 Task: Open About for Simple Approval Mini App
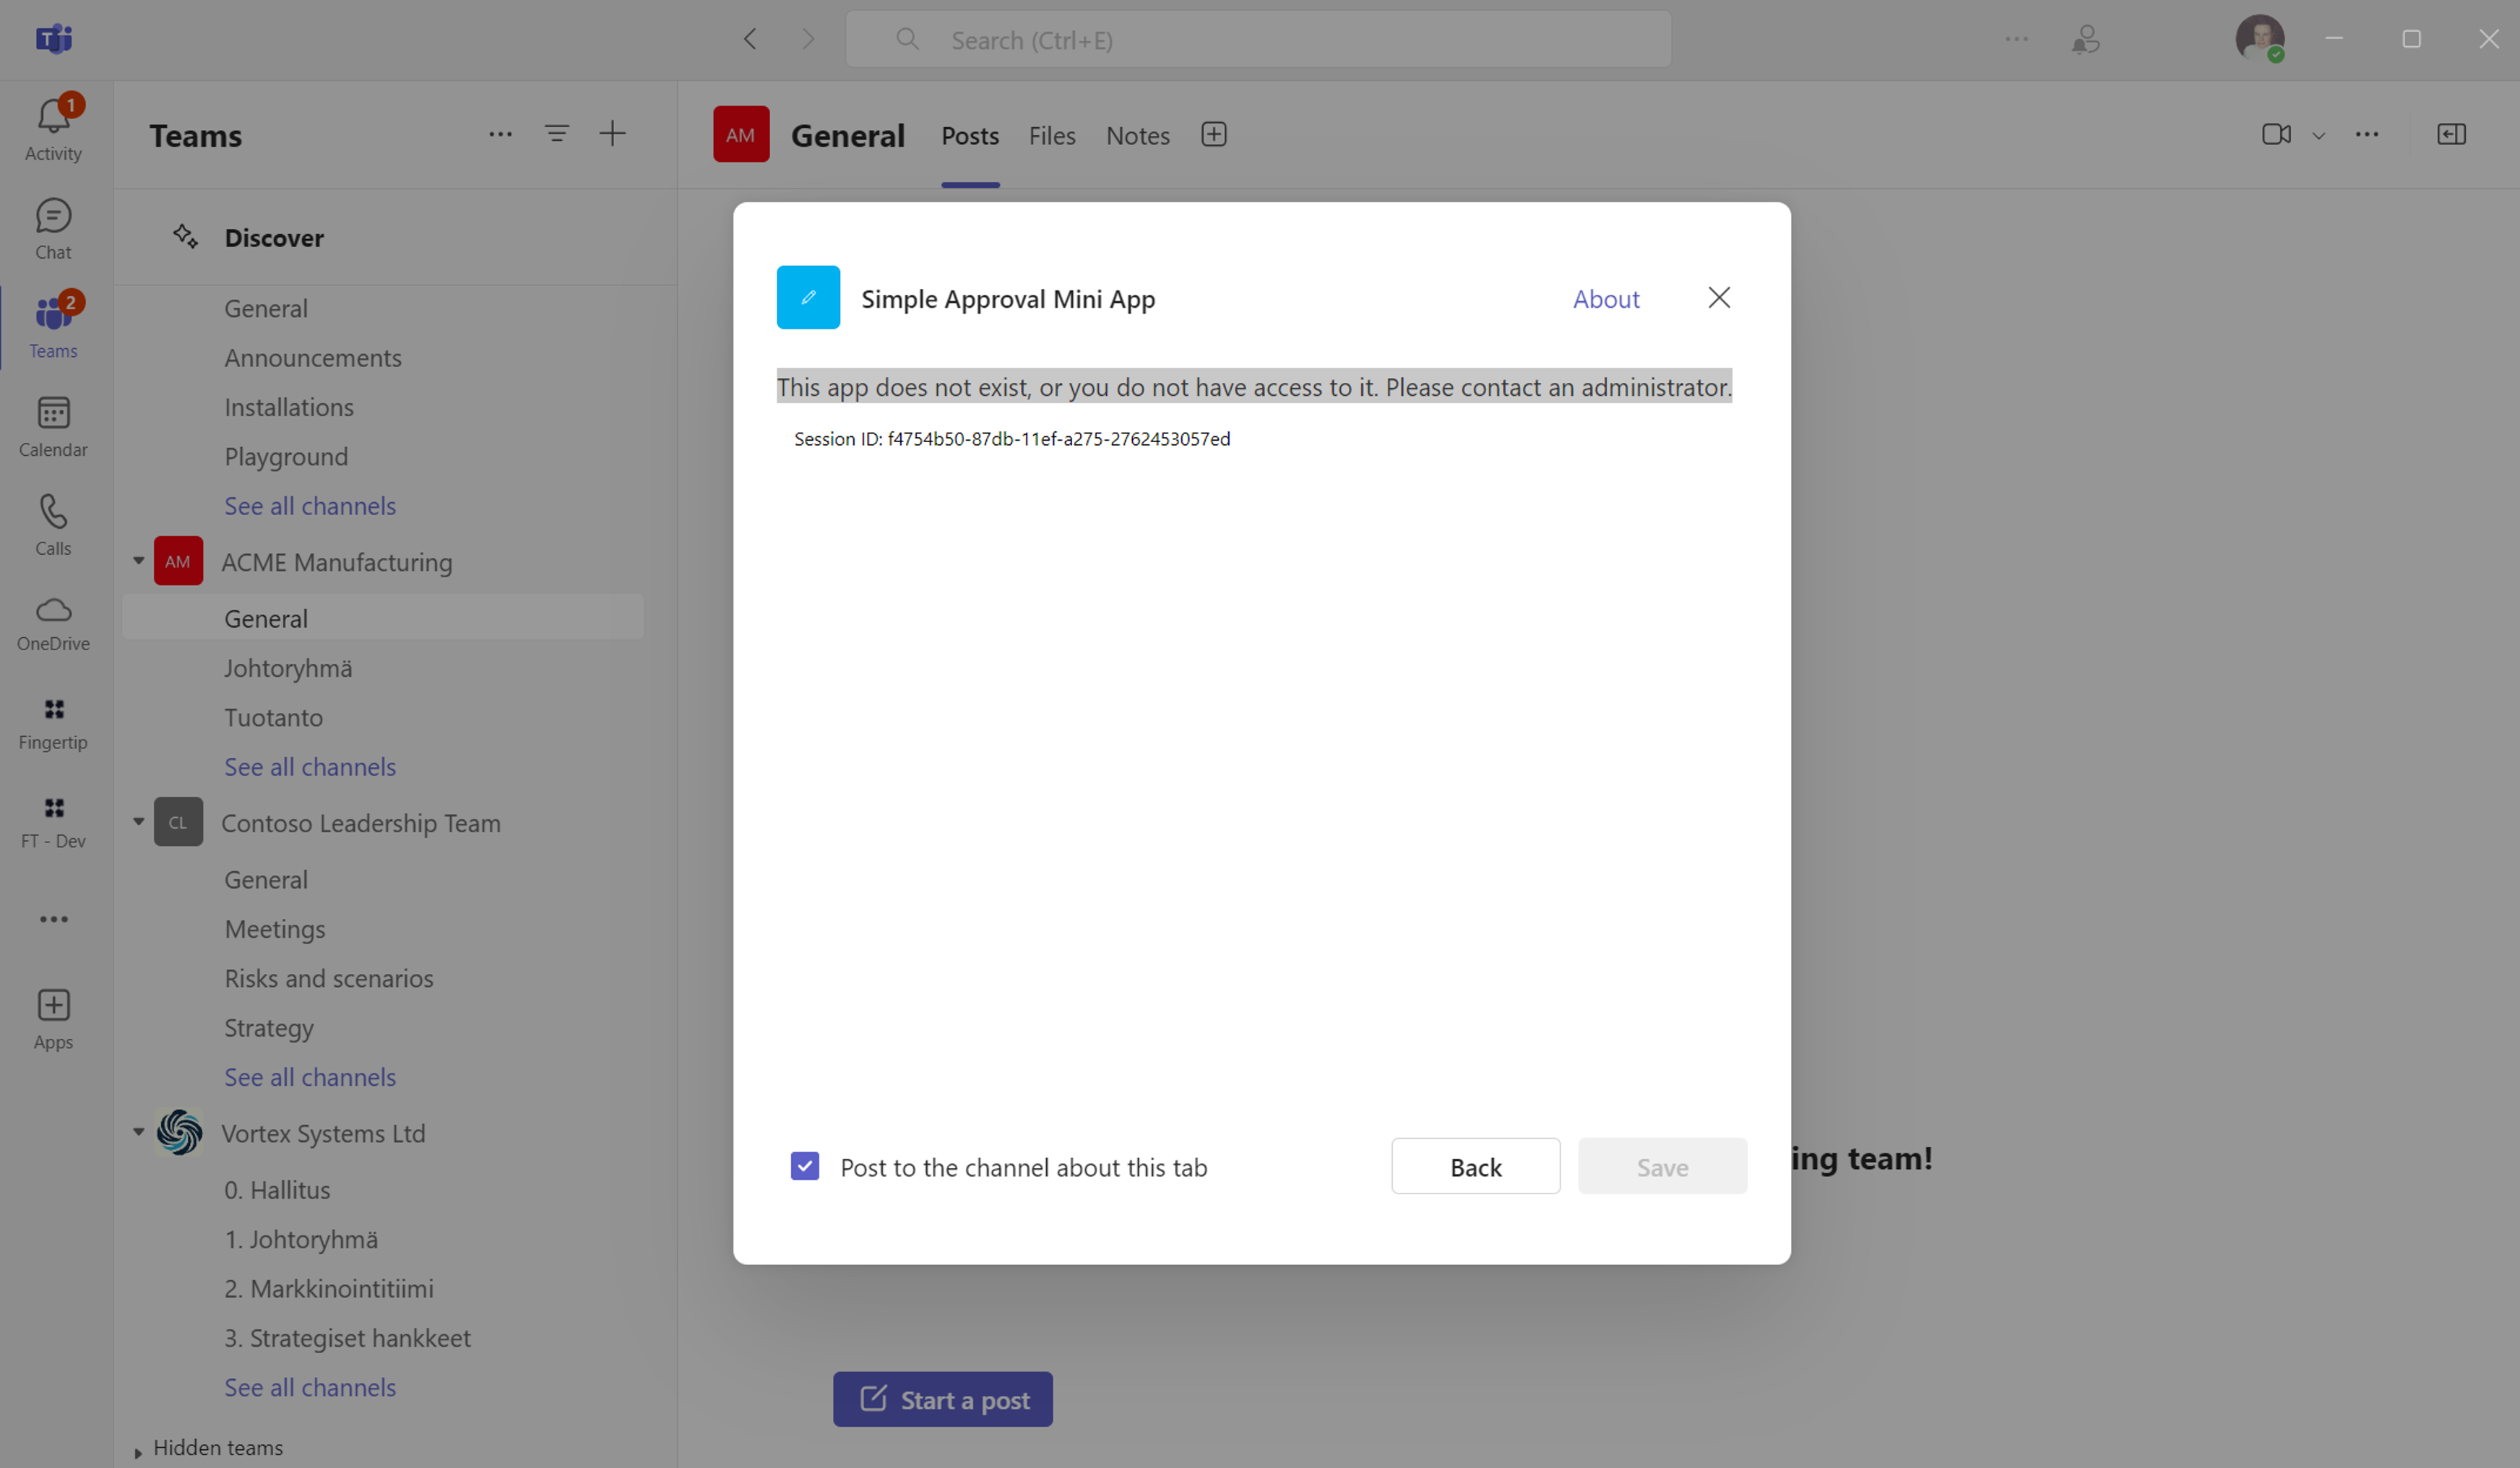pos(1605,298)
